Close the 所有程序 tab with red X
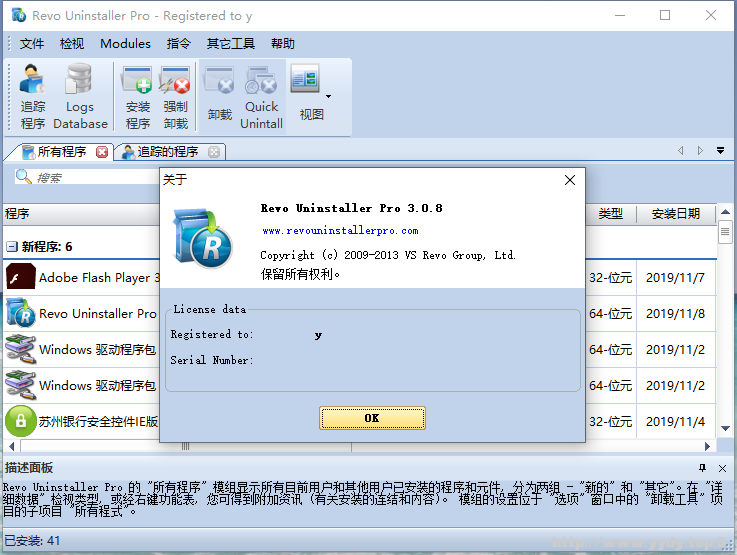737x555 pixels. point(102,152)
